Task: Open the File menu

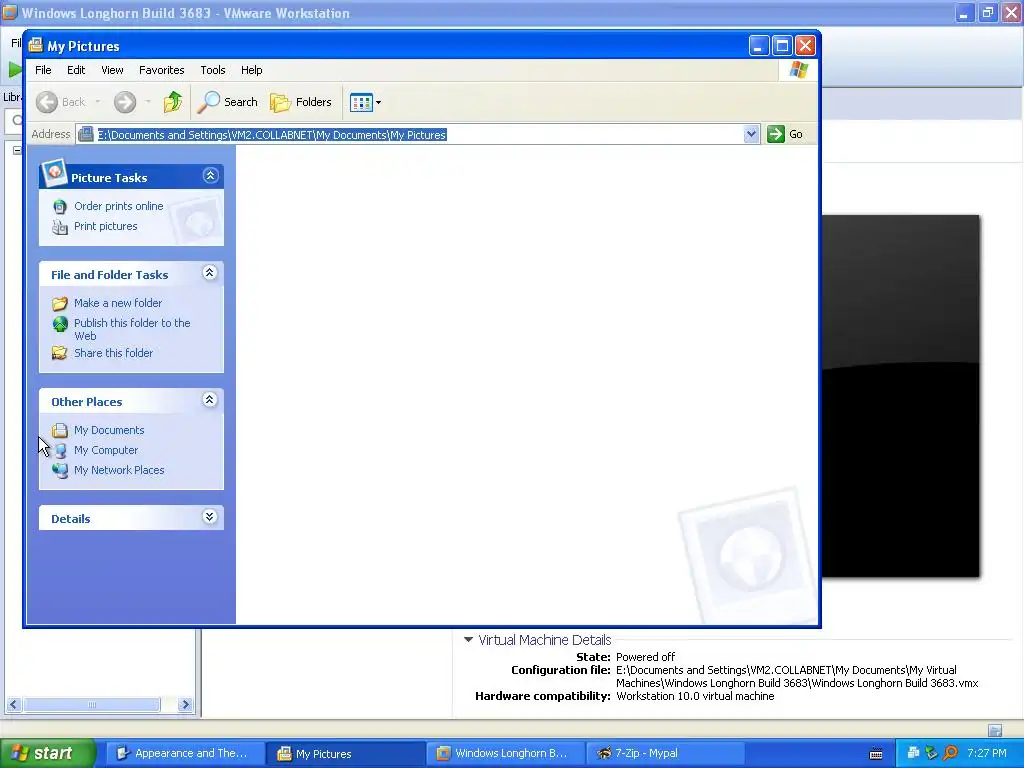Action: point(43,70)
